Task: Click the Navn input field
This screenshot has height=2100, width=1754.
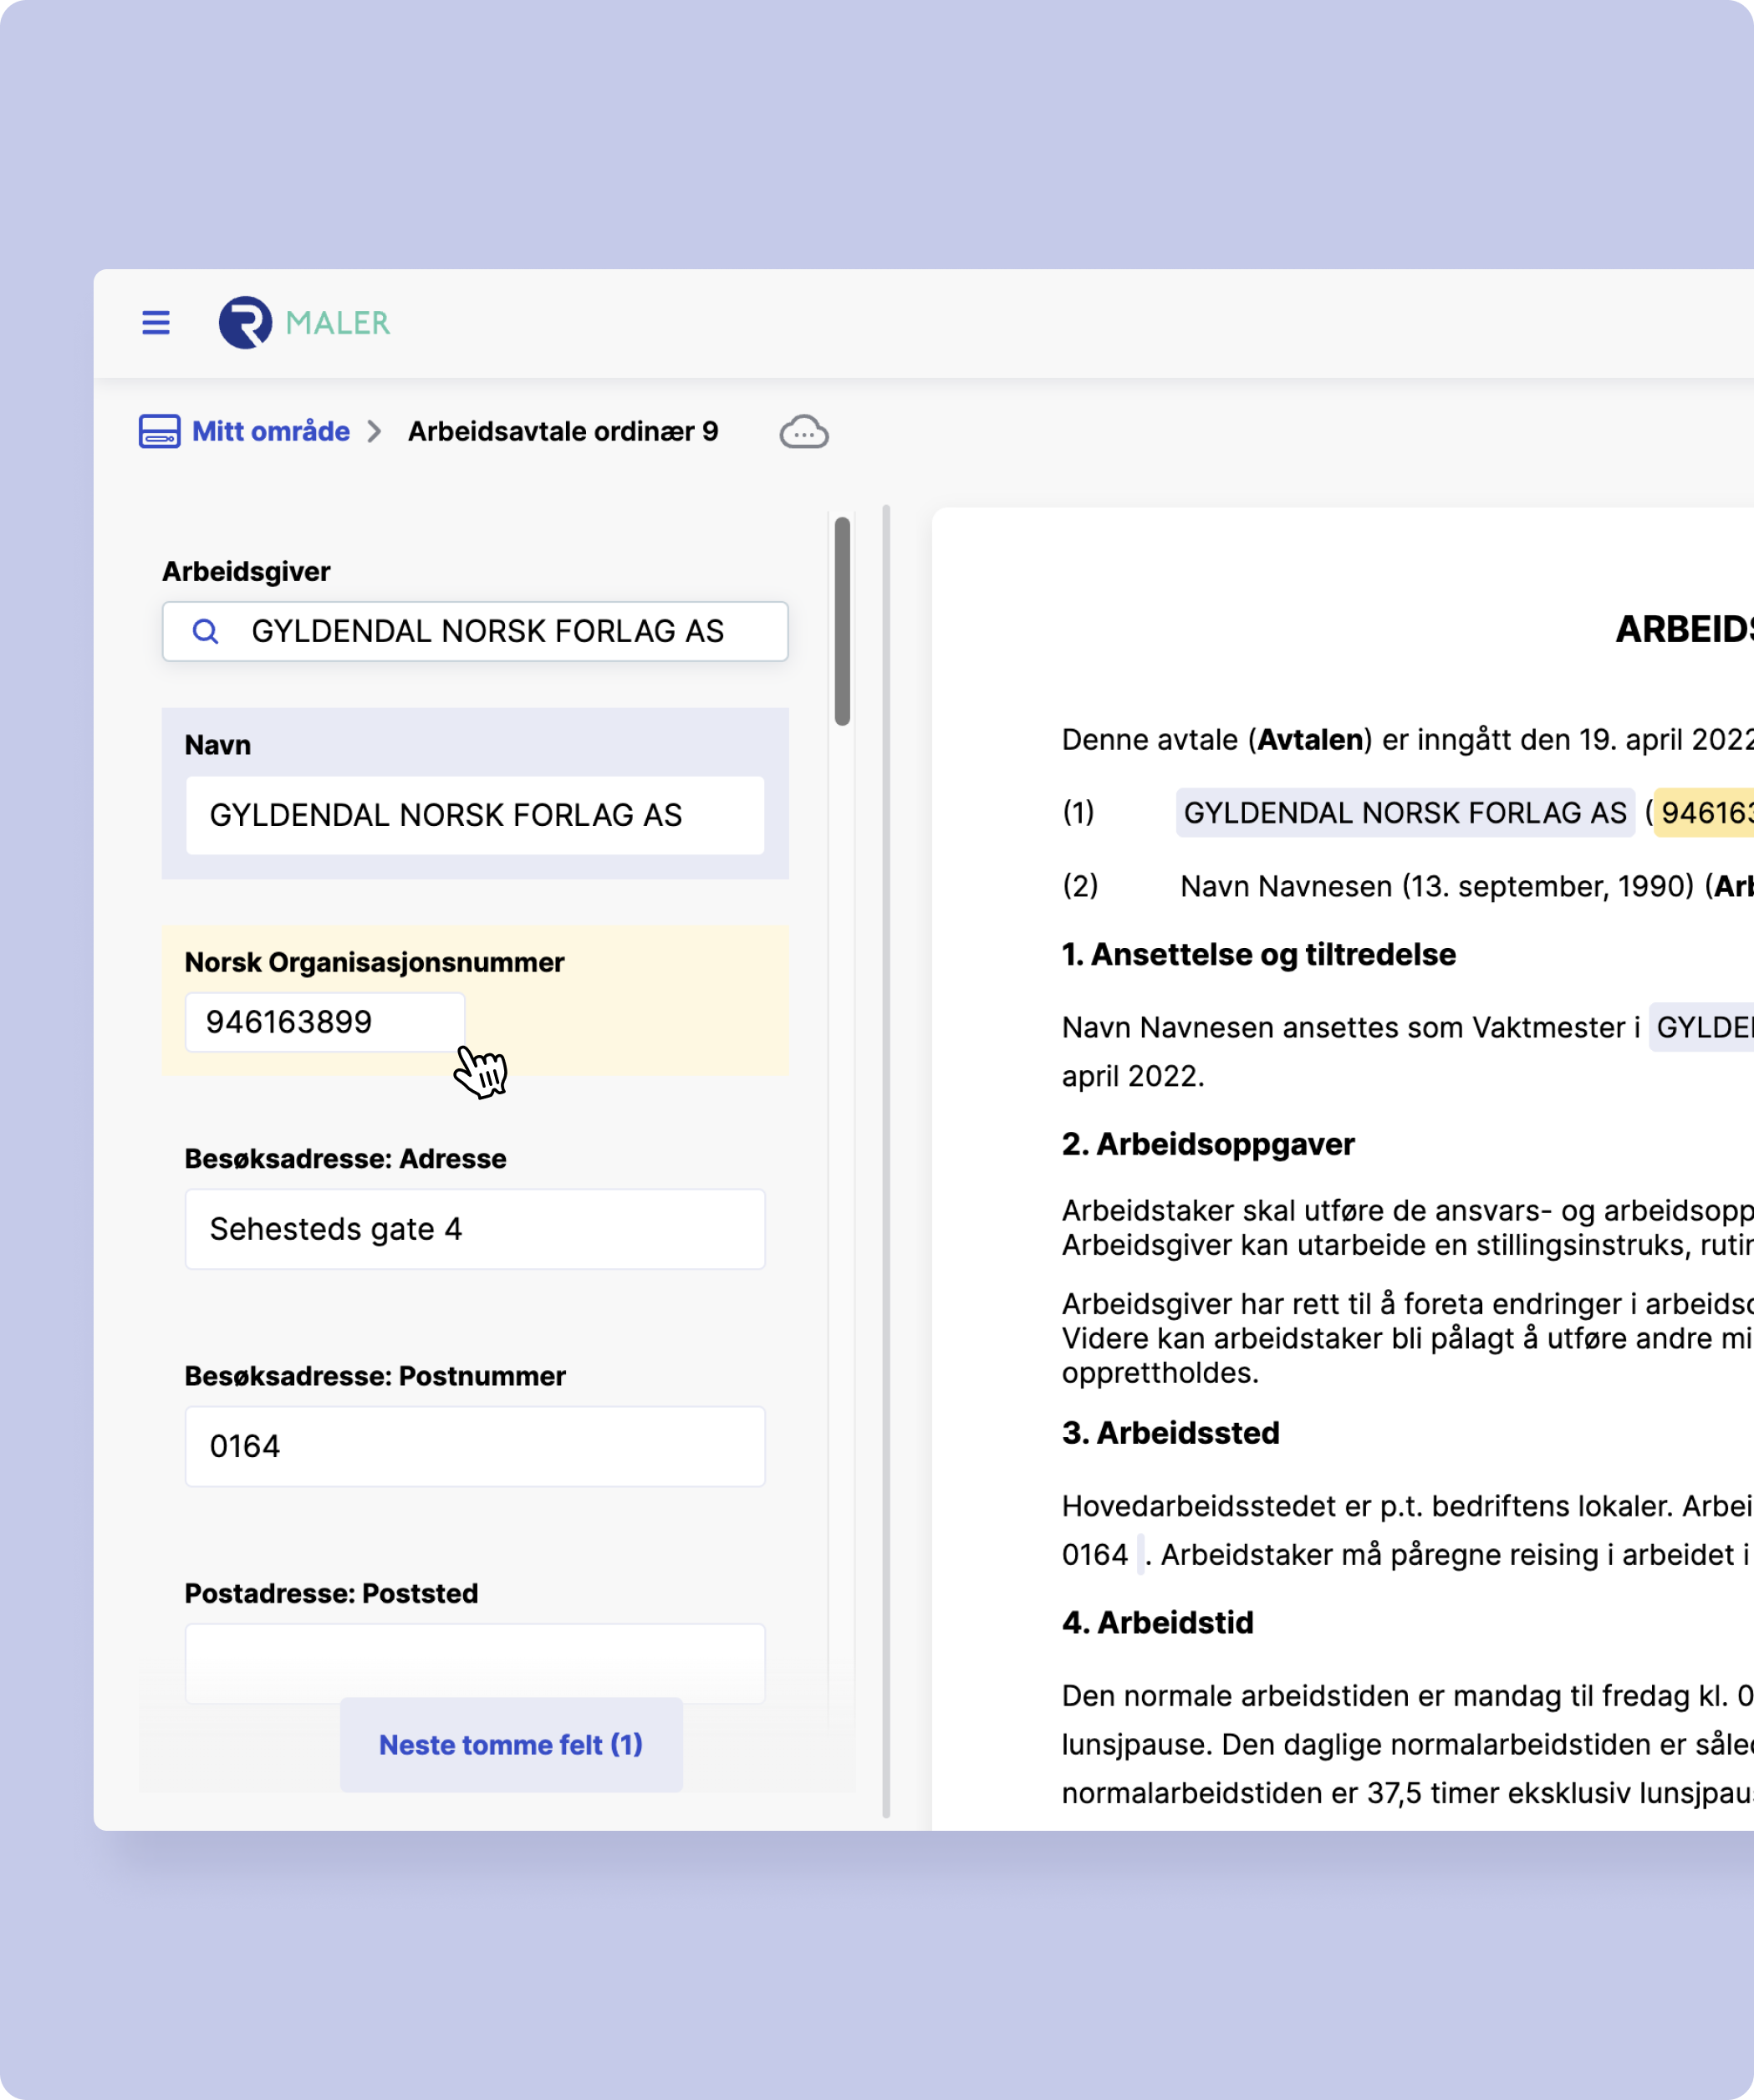Action: click(x=475, y=815)
